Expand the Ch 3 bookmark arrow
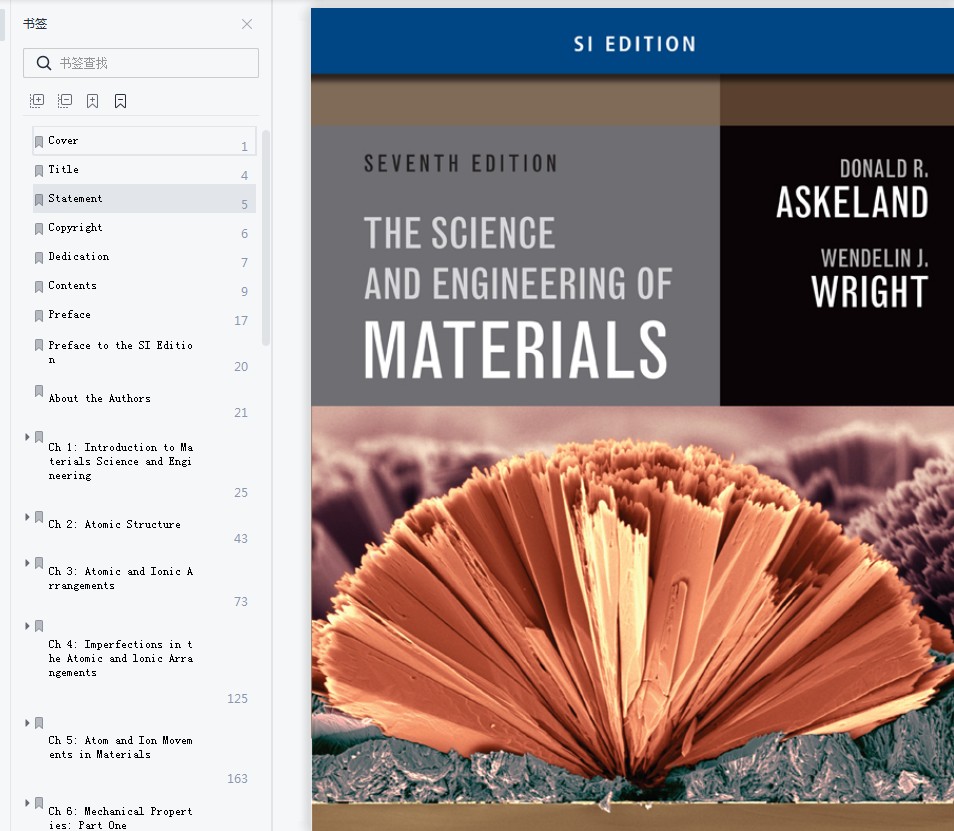The width and height of the screenshot is (954, 831). coord(27,563)
